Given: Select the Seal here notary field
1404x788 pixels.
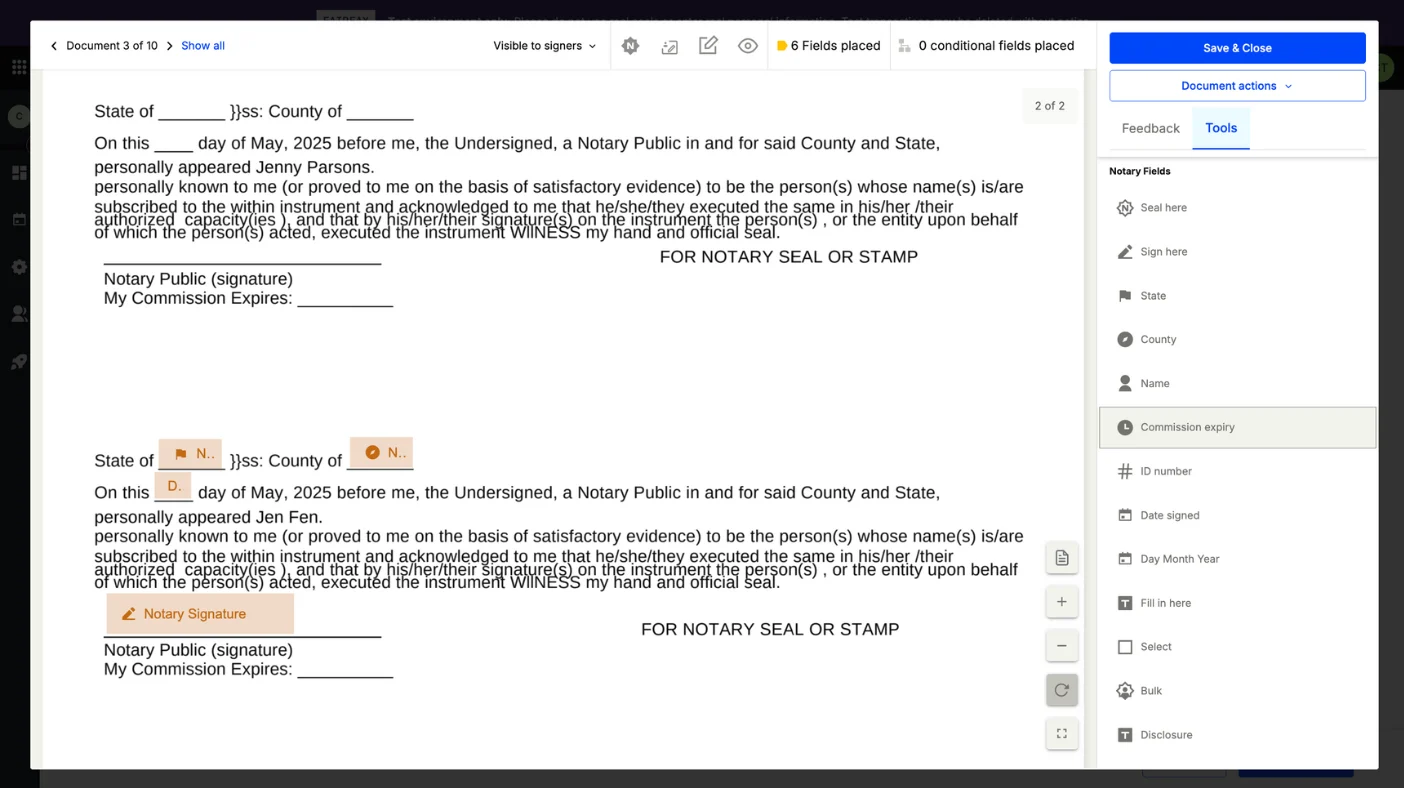Looking at the screenshot, I should 1237,208.
